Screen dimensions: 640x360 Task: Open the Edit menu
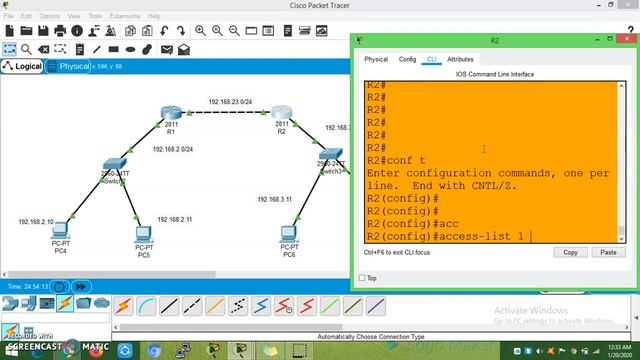(26, 16)
